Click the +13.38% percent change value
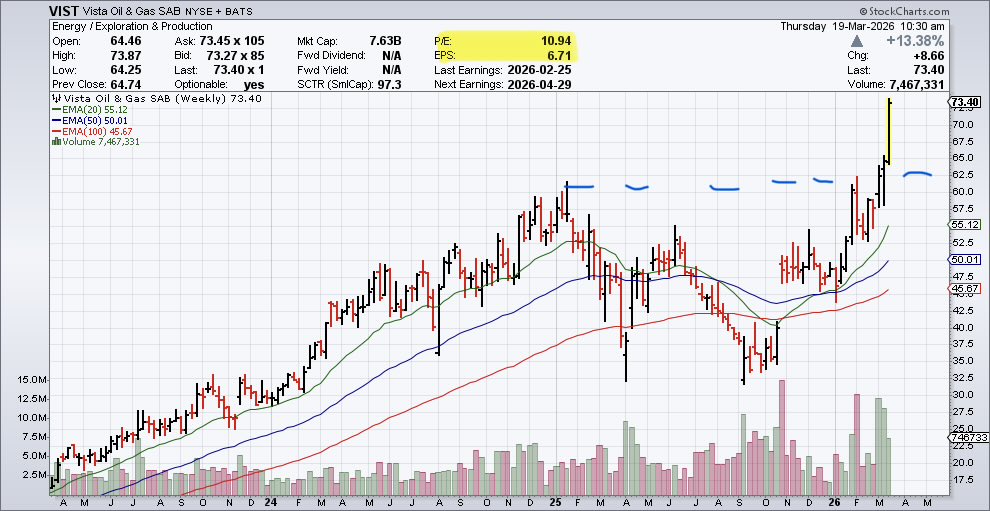Screen dimensions: 990x511 point(914,41)
